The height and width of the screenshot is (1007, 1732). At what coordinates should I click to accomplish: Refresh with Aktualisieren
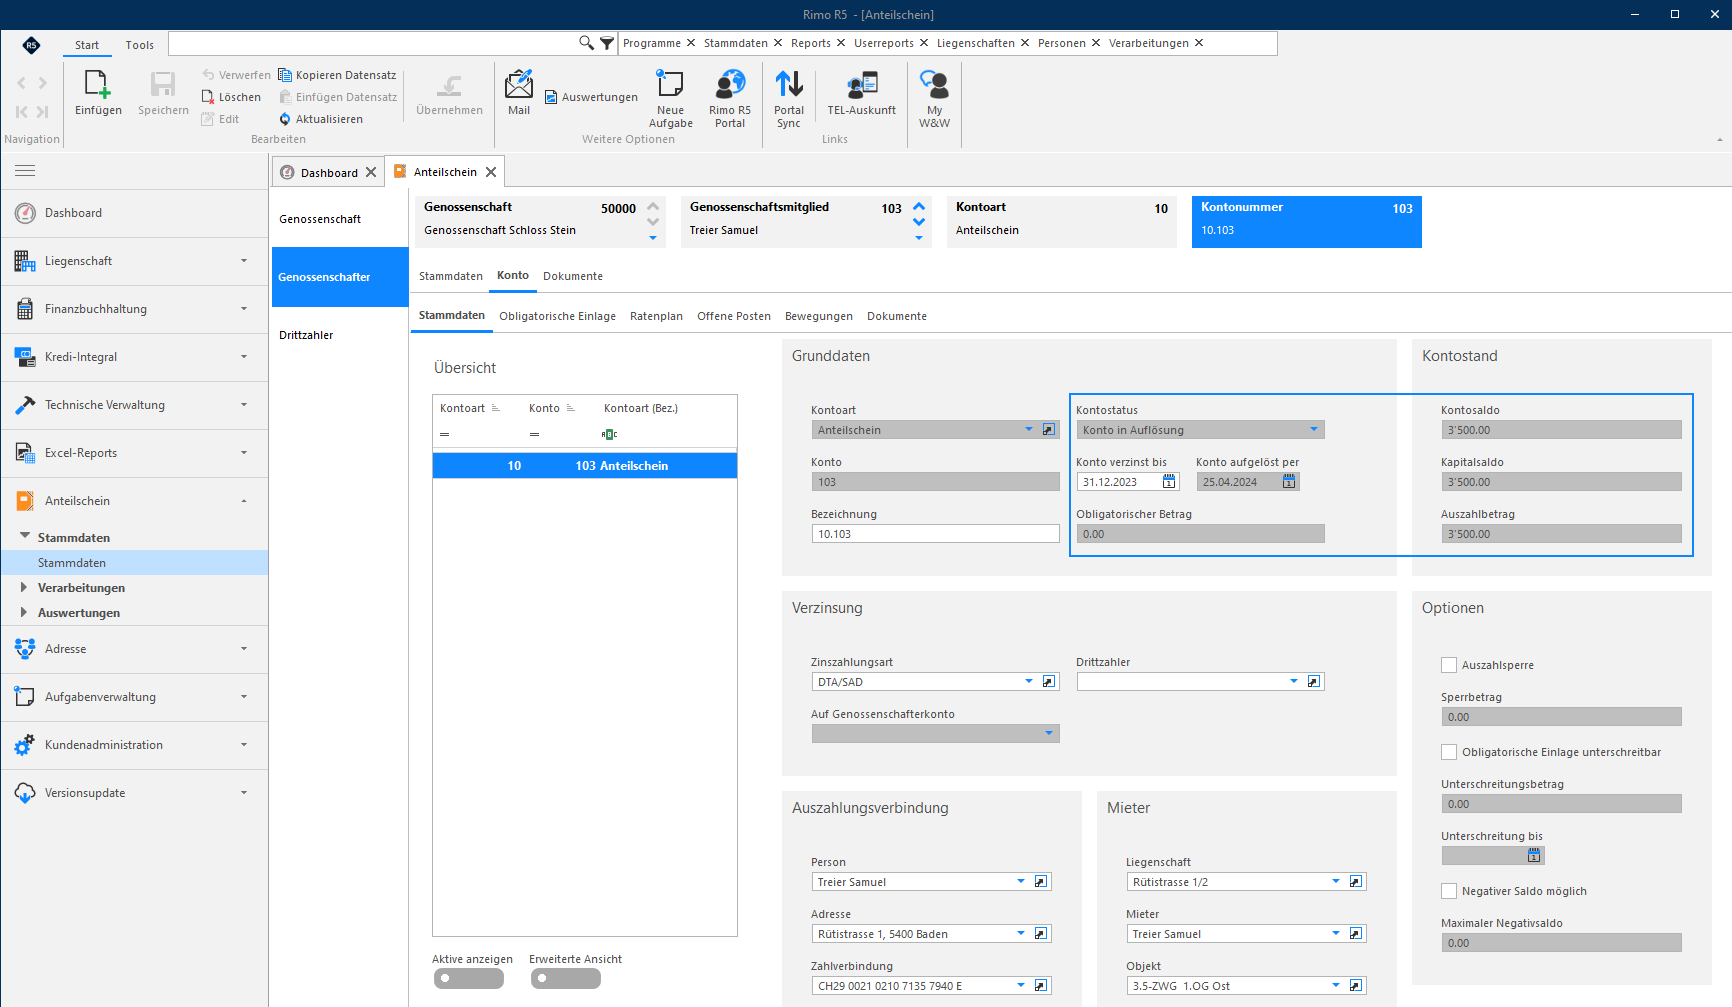(321, 119)
